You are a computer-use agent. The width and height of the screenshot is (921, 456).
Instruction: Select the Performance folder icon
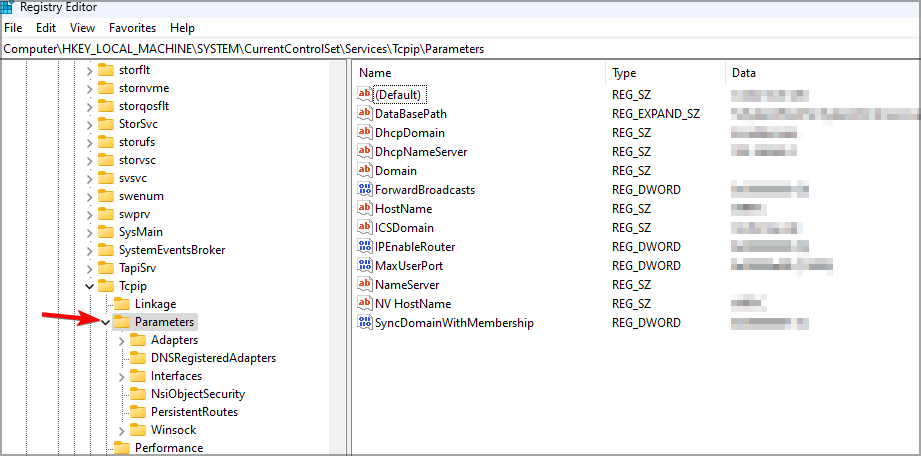tap(122, 448)
